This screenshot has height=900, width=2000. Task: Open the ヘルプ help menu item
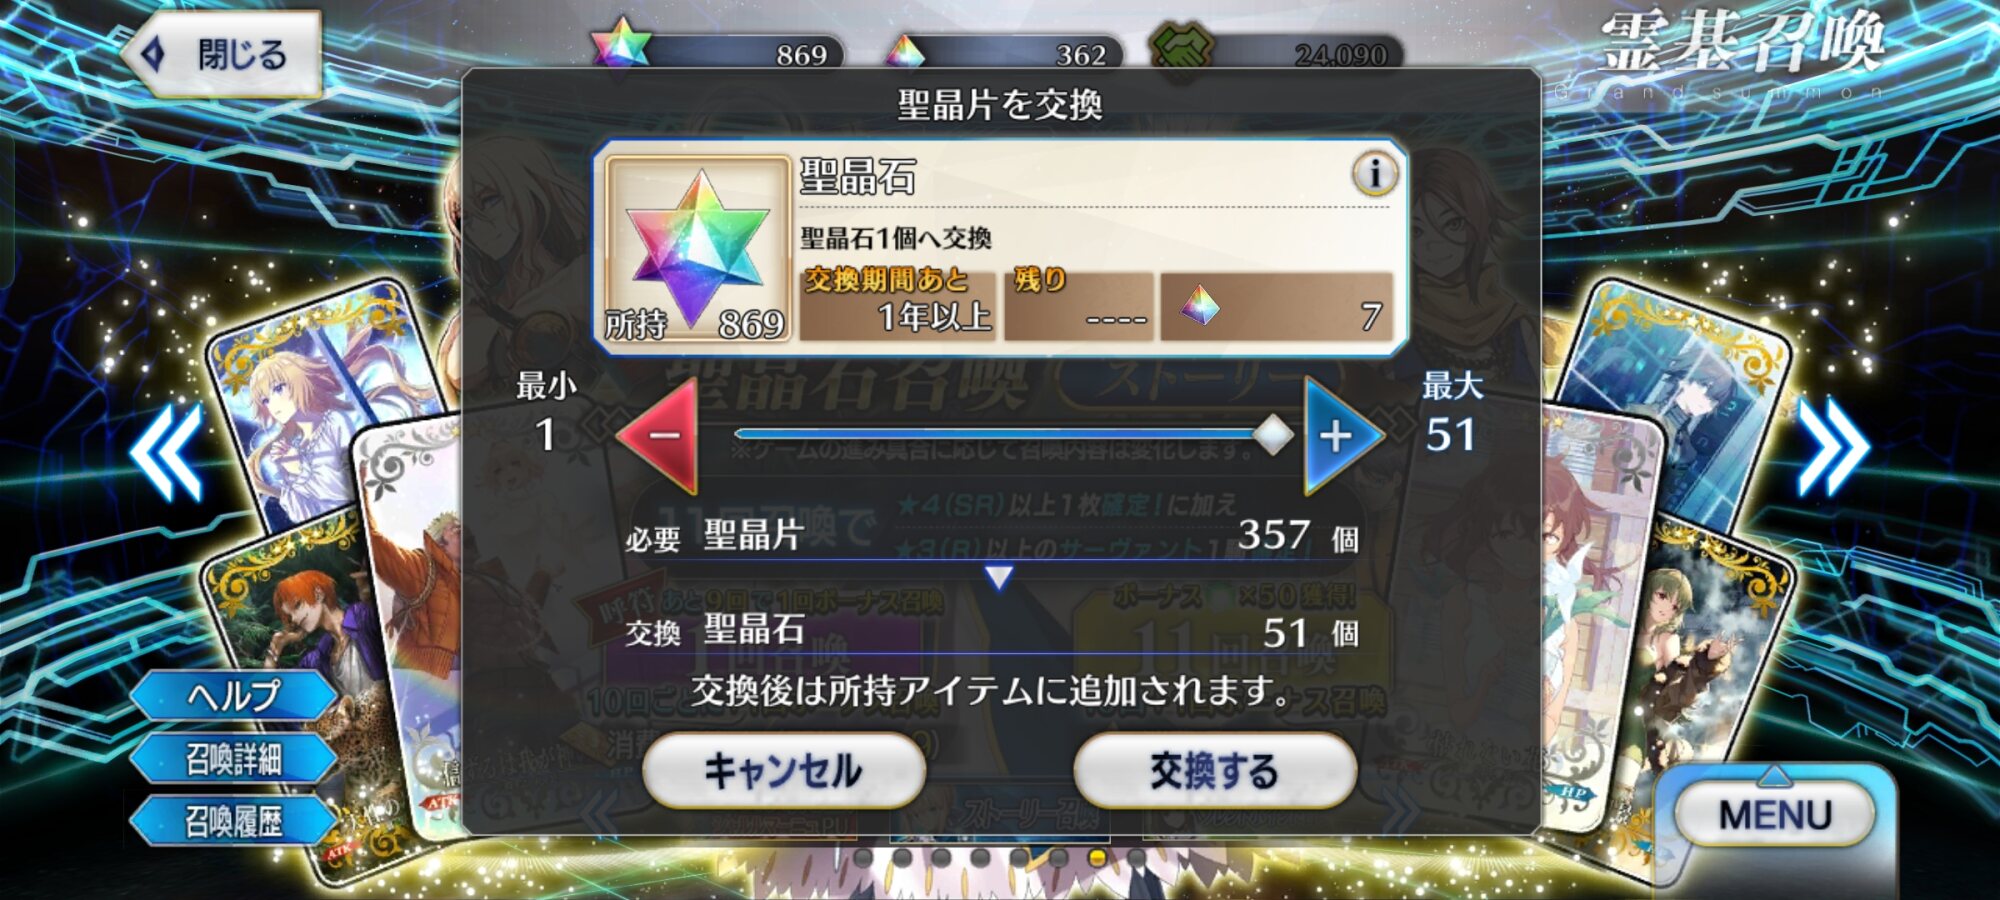coord(234,695)
